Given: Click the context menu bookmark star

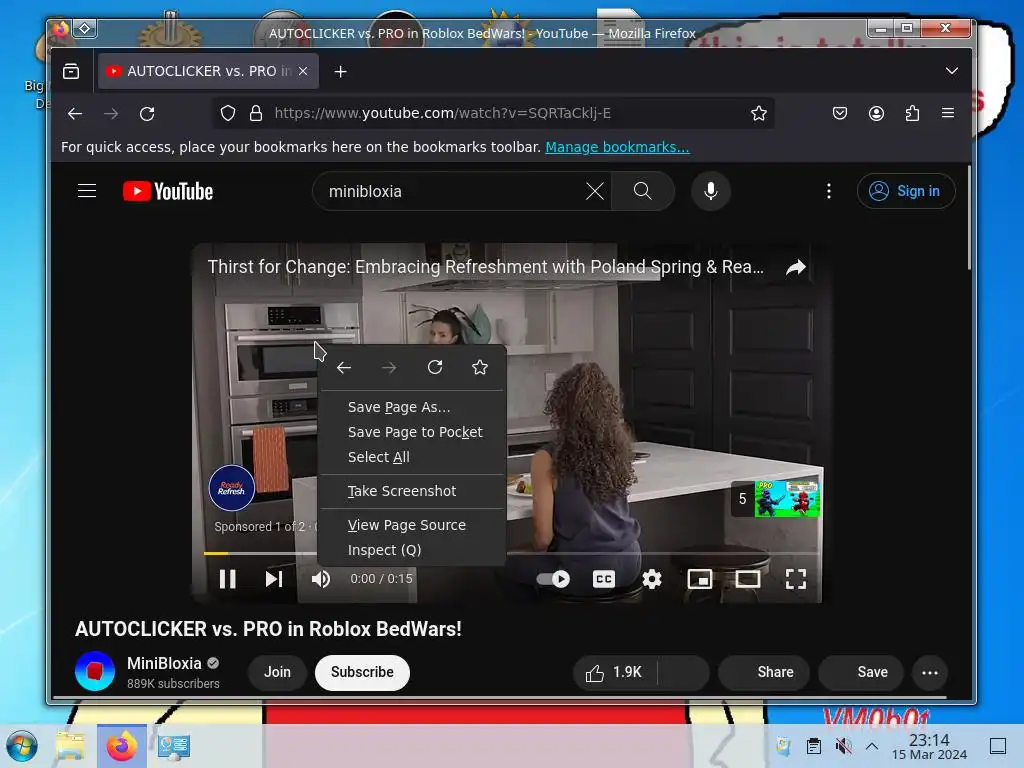Looking at the screenshot, I should click(x=480, y=368).
